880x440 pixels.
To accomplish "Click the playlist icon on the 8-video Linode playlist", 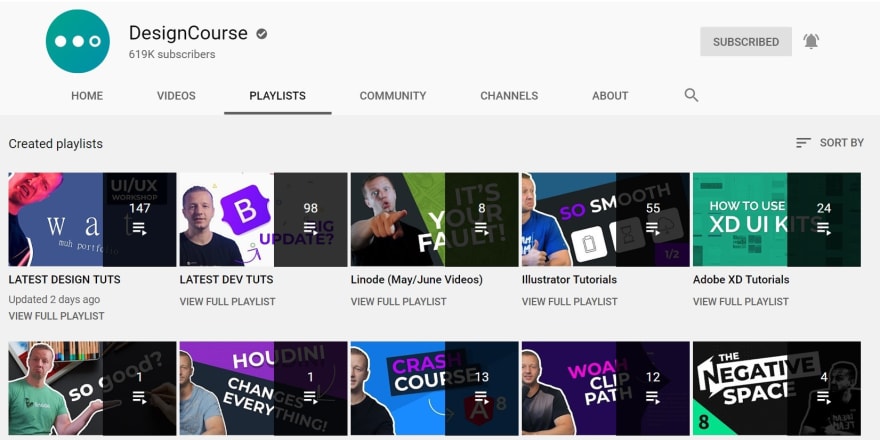I will [x=482, y=228].
